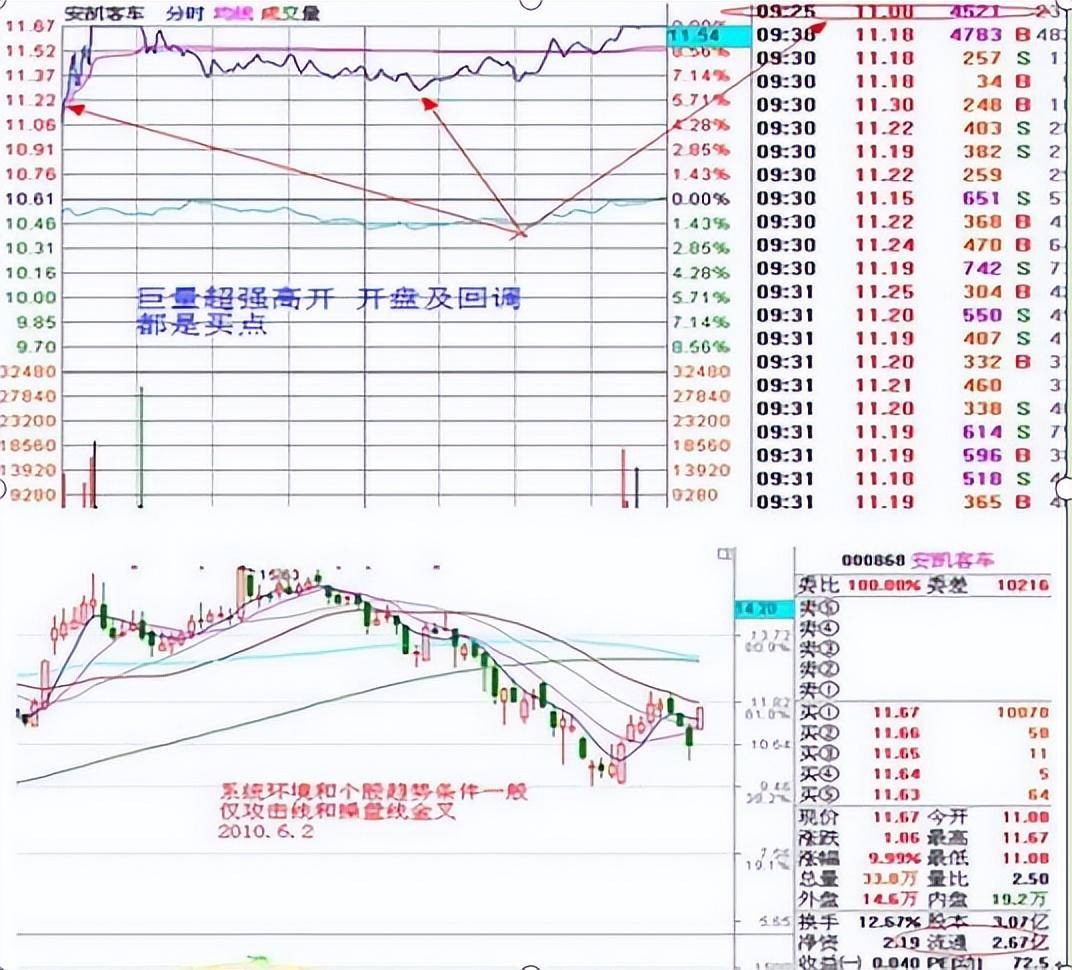Select the 卖⑤ sell order row
Screen dimensions: 1072x970
(923, 608)
